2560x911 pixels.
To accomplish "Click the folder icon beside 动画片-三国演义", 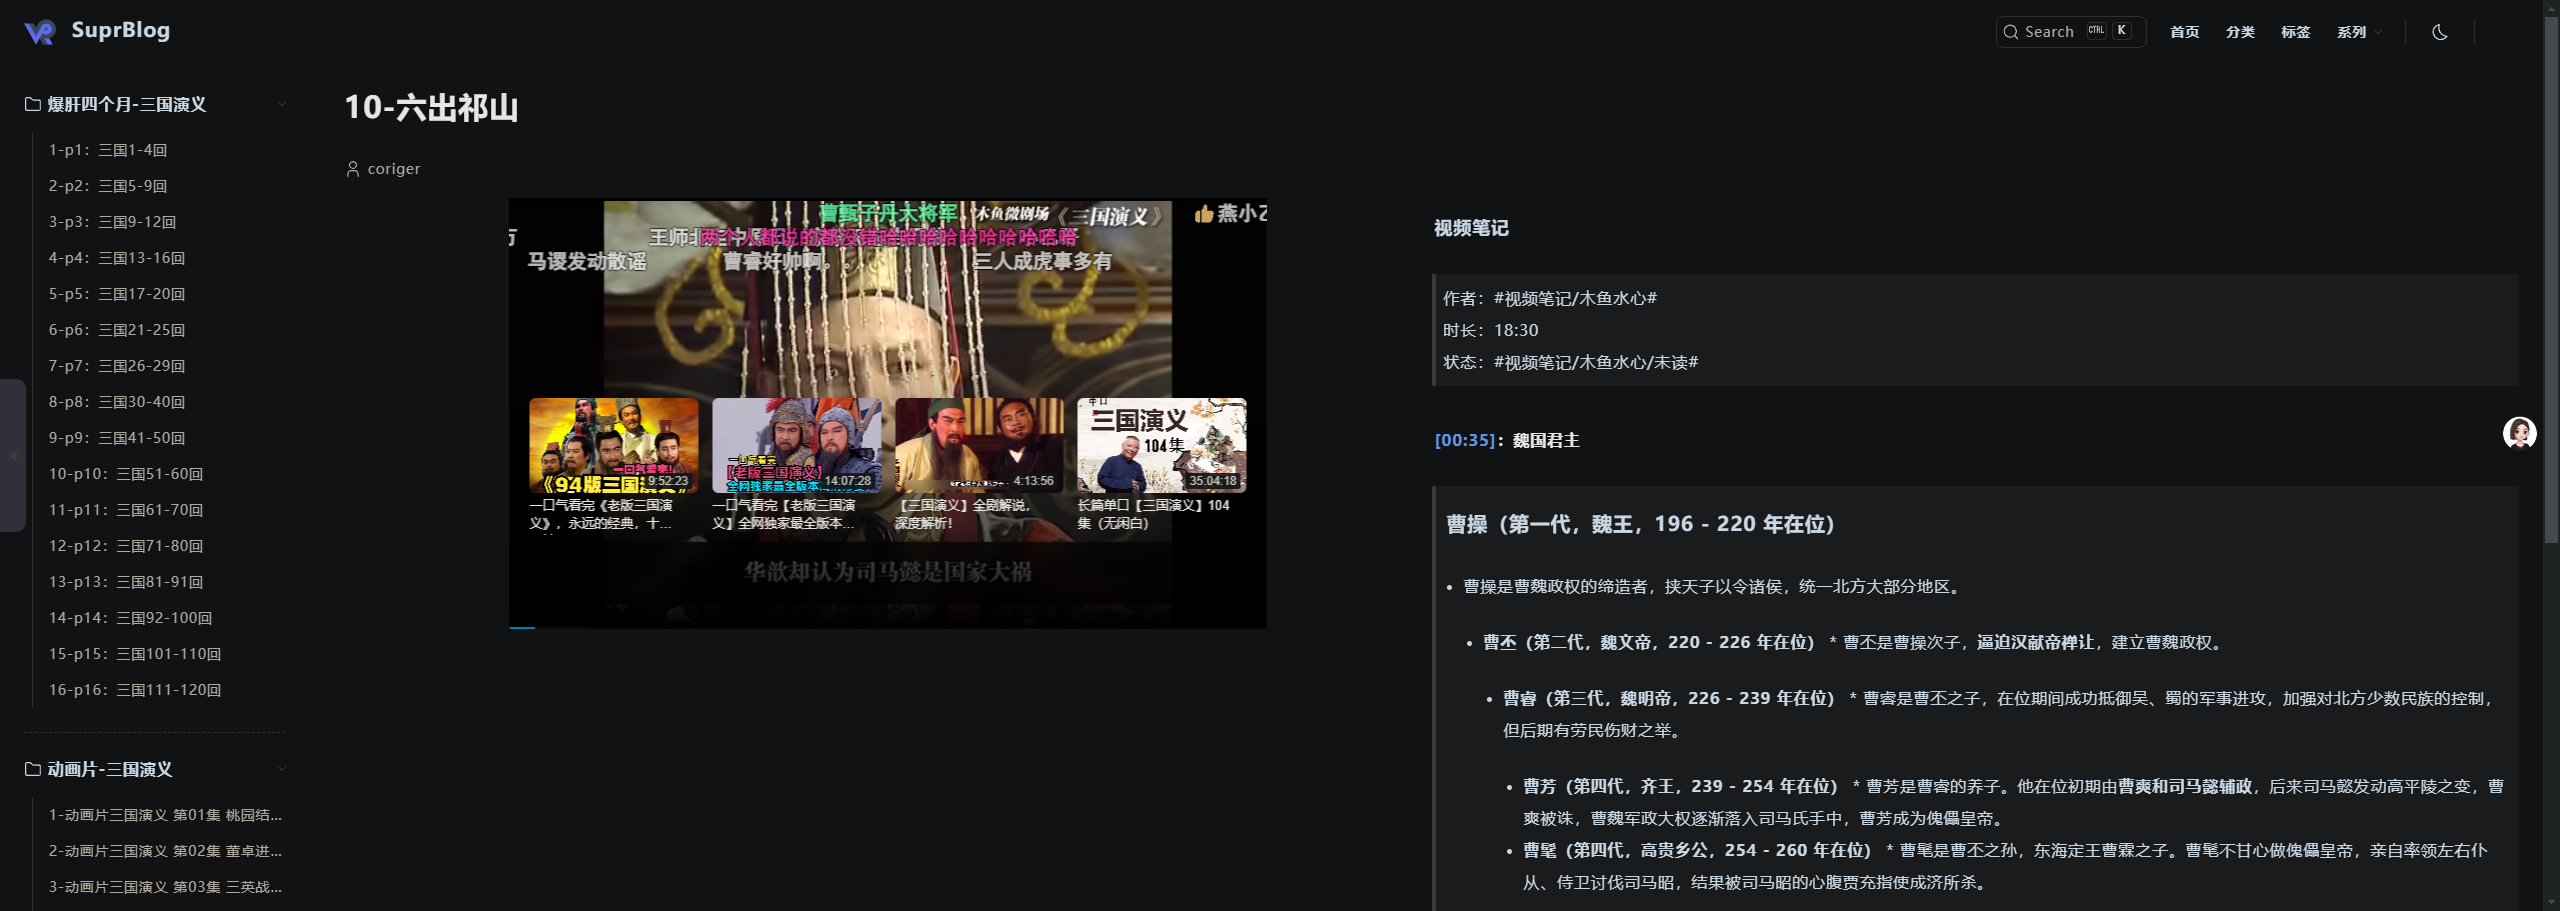I will pyautogui.click(x=33, y=769).
